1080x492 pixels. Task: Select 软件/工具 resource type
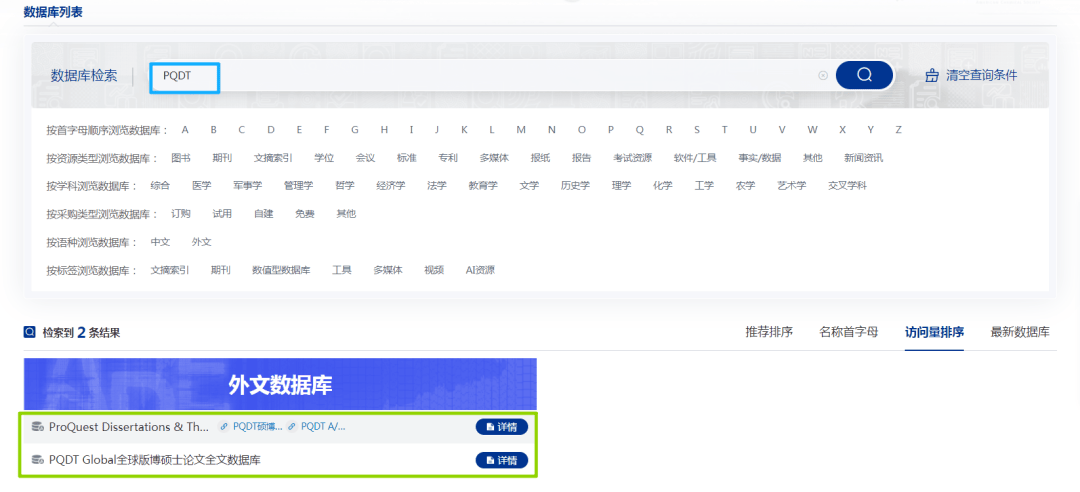[695, 158]
